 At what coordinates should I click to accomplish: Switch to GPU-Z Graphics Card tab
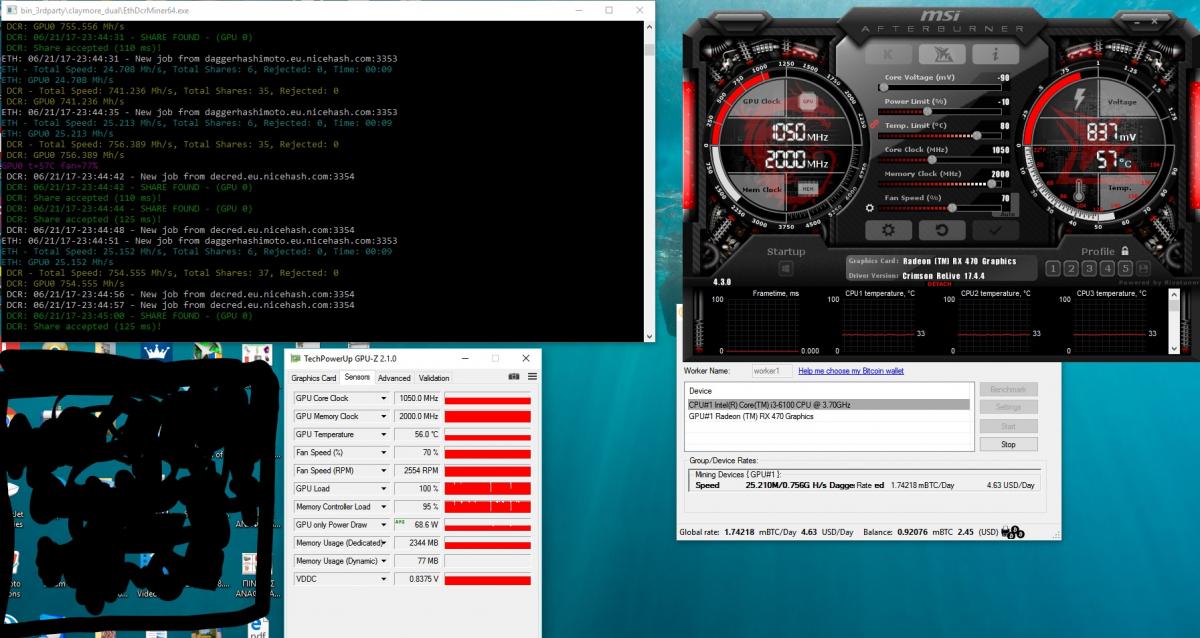314,378
